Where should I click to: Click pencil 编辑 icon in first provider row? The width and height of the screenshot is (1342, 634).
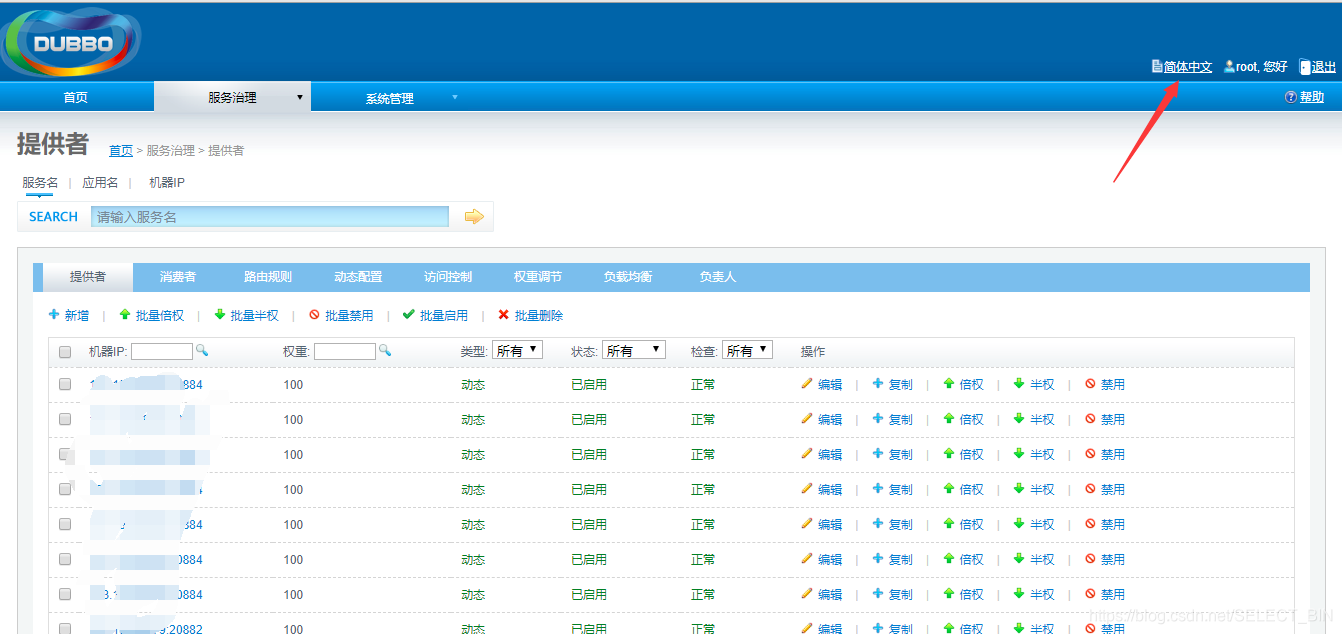click(x=807, y=383)
